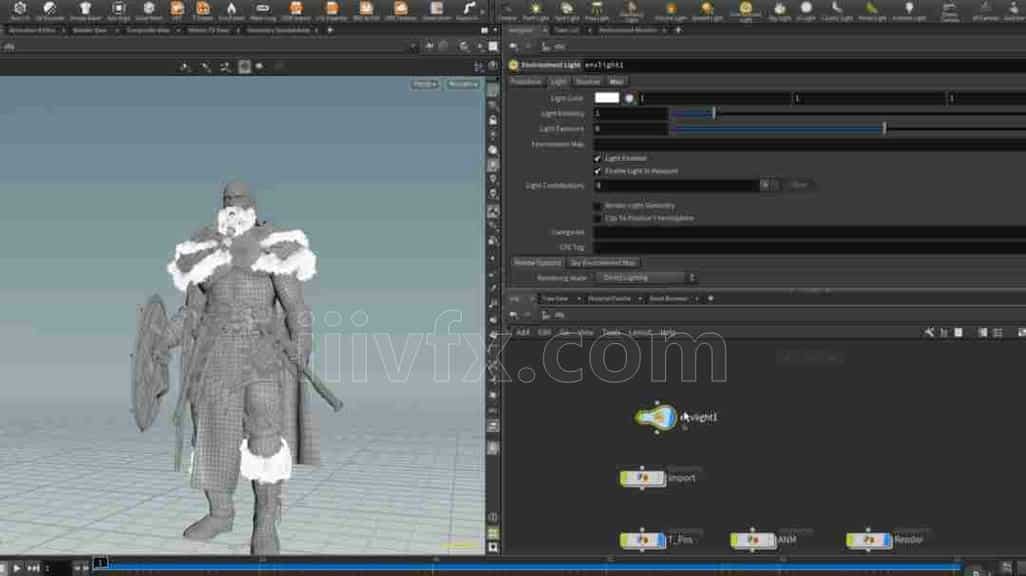The width and height of the screenshot is (1026, 576).
Task: Select the Spot Light shelf tool
Action: [567, 10]
